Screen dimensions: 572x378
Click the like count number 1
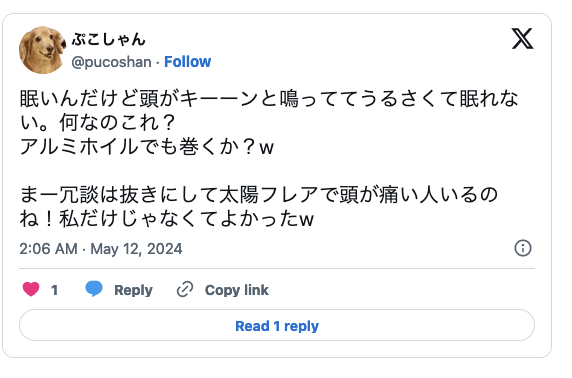pyautogui.click(x=54, y=290)
